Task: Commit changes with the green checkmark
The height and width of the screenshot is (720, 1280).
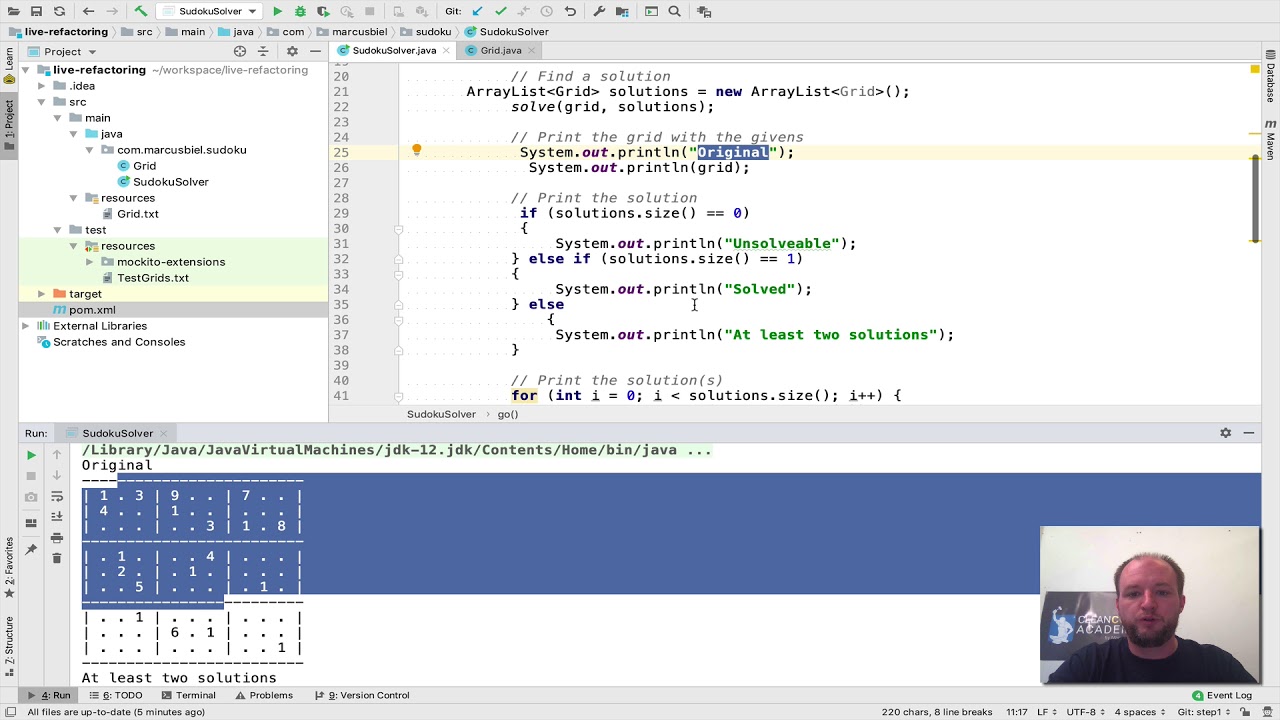Action: click(500, 11)
